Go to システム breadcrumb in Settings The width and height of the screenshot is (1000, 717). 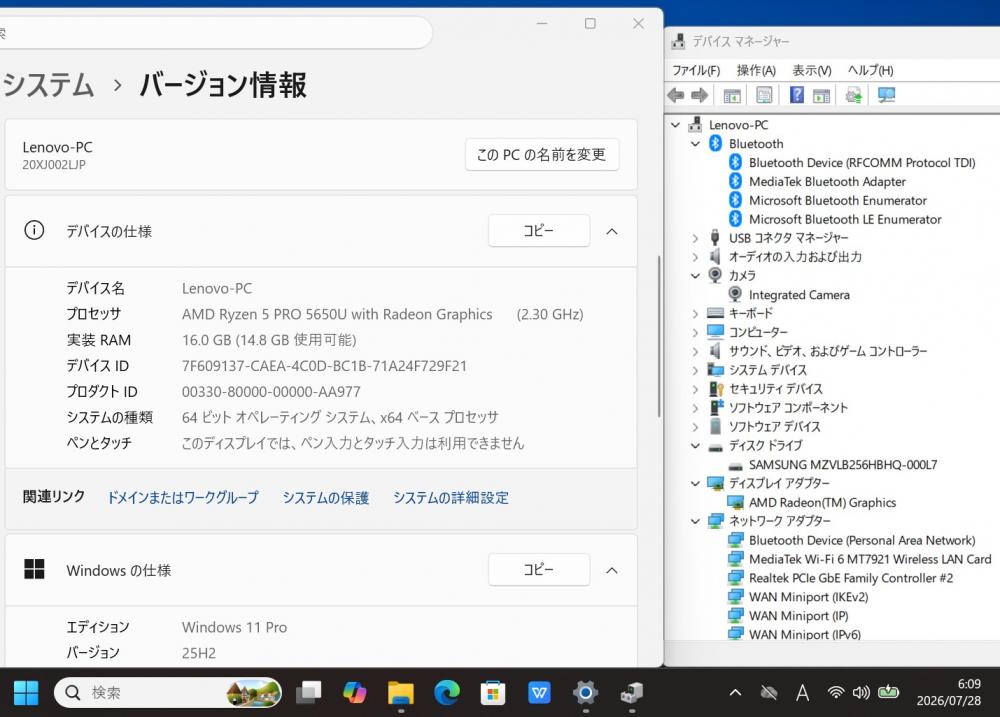coord(48,84)
